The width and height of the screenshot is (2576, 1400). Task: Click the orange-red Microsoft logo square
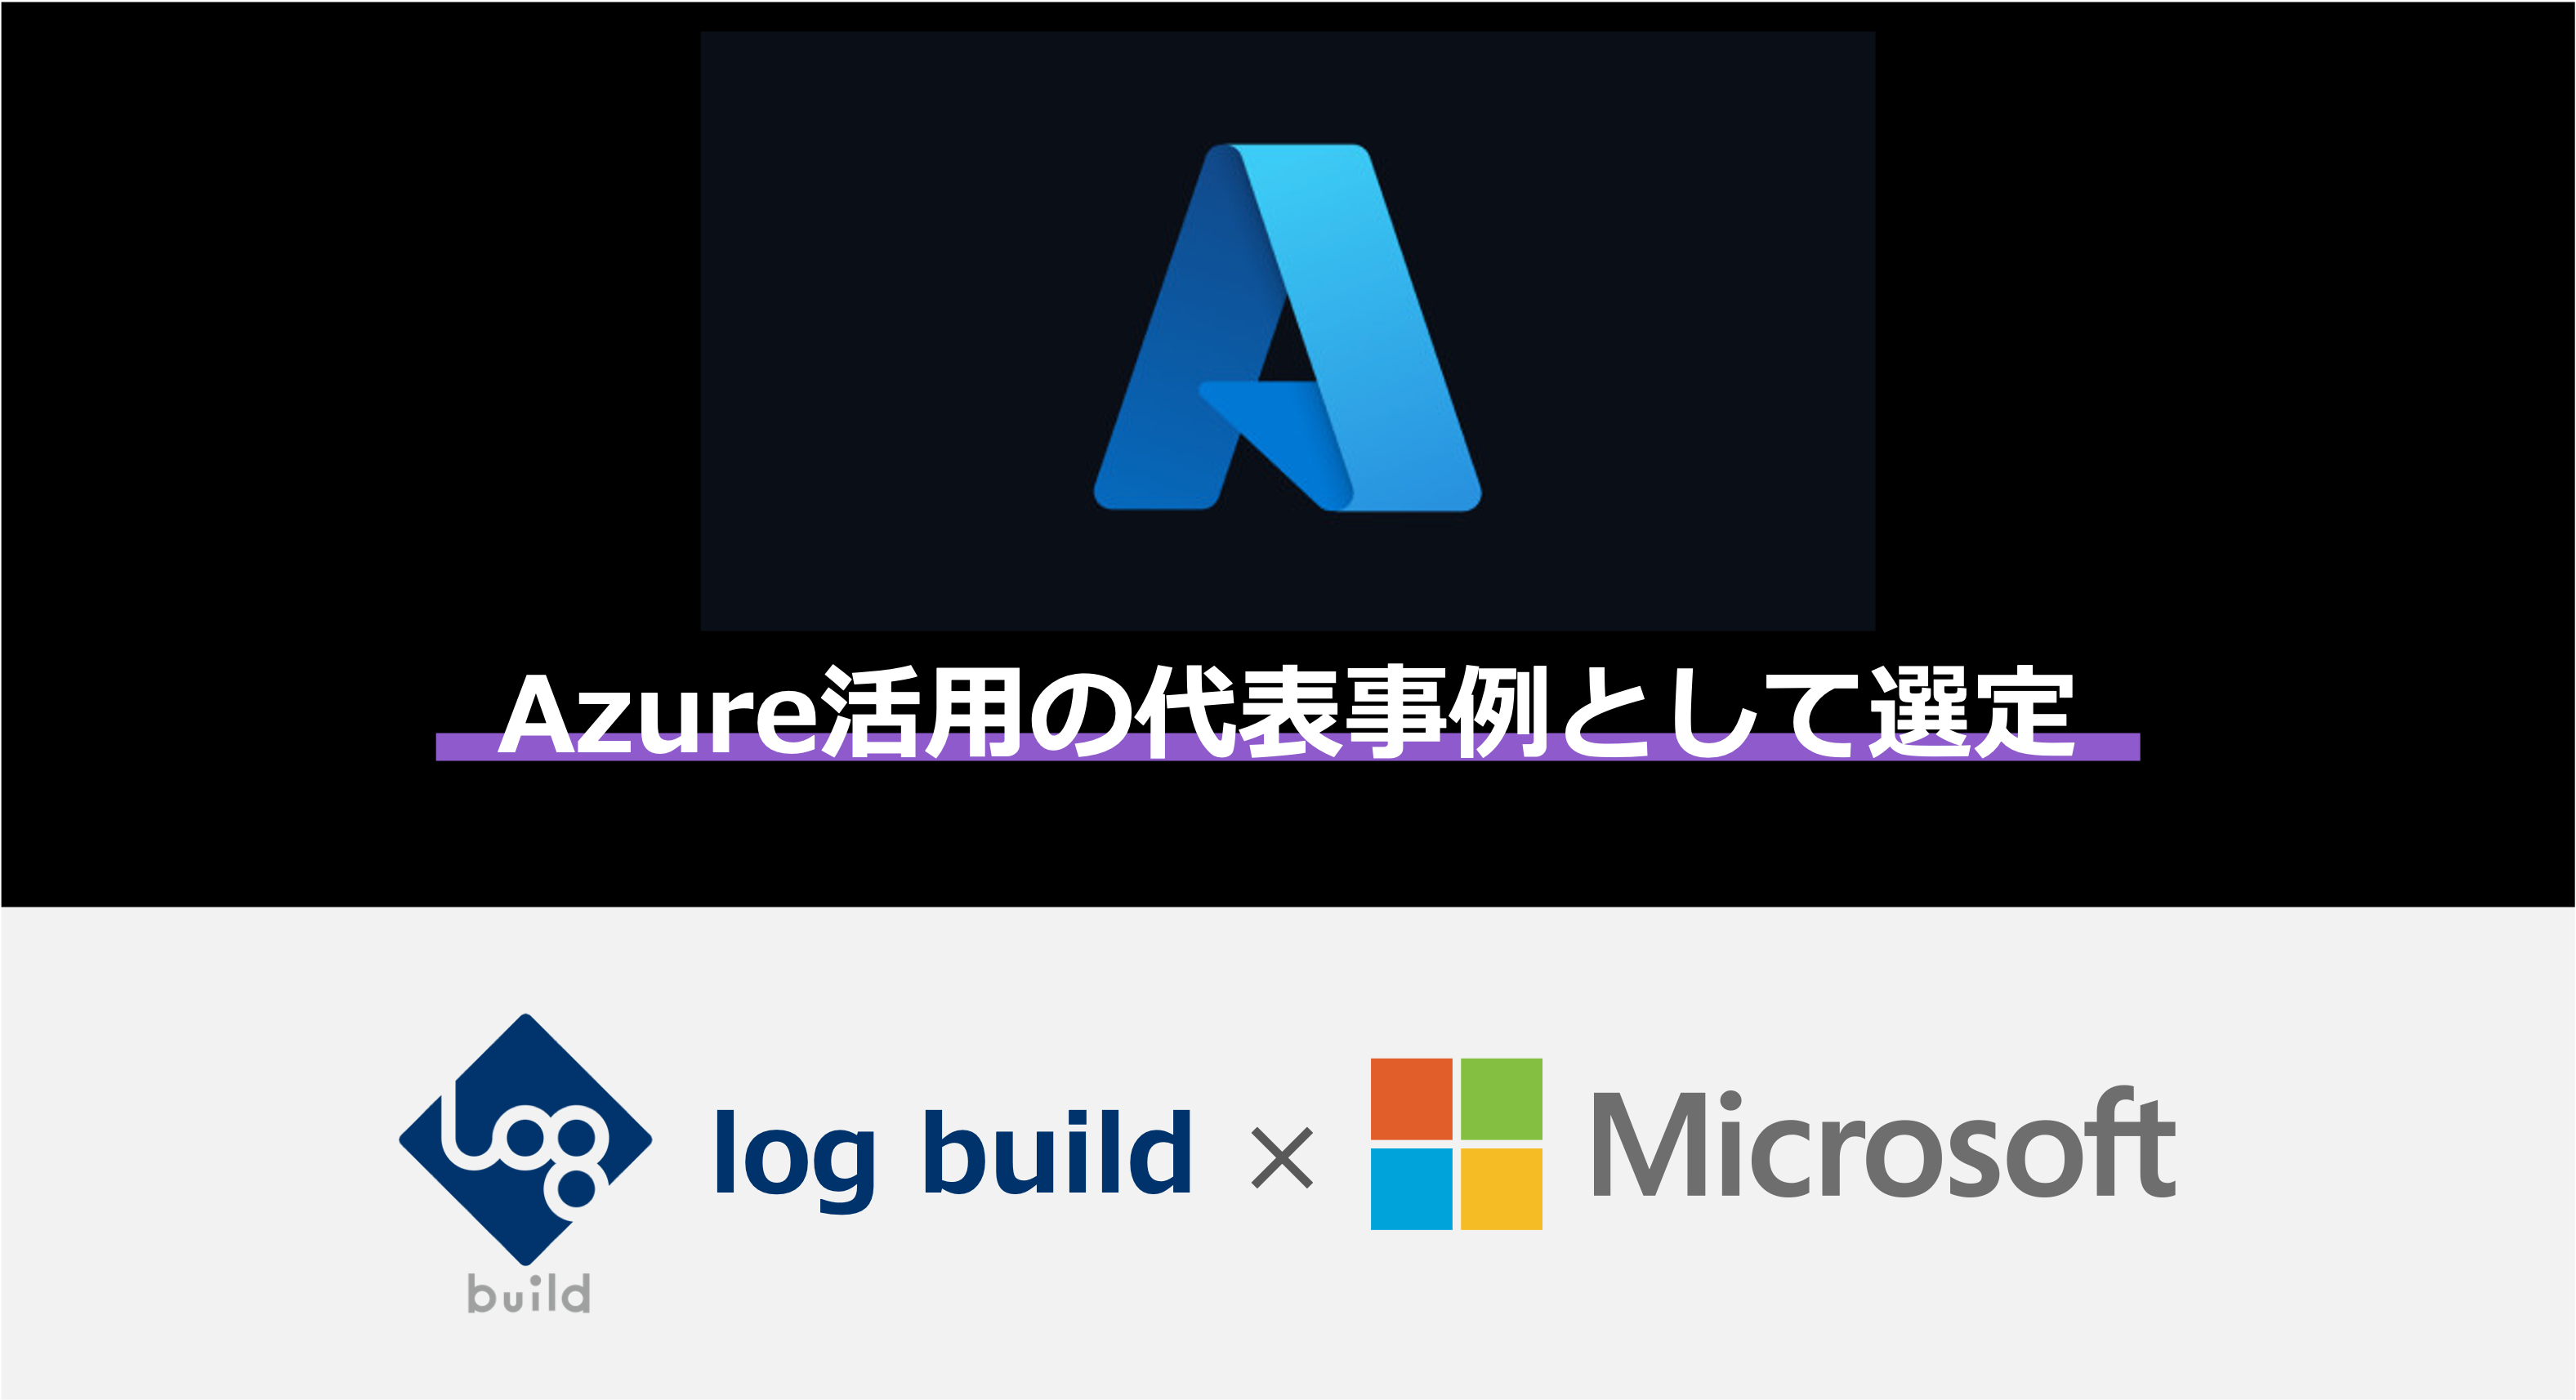(1411, 1099)
